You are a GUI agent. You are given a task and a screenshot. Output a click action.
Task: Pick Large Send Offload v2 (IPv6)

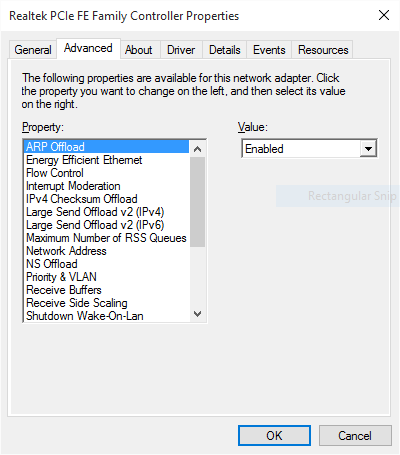(107, 225)
